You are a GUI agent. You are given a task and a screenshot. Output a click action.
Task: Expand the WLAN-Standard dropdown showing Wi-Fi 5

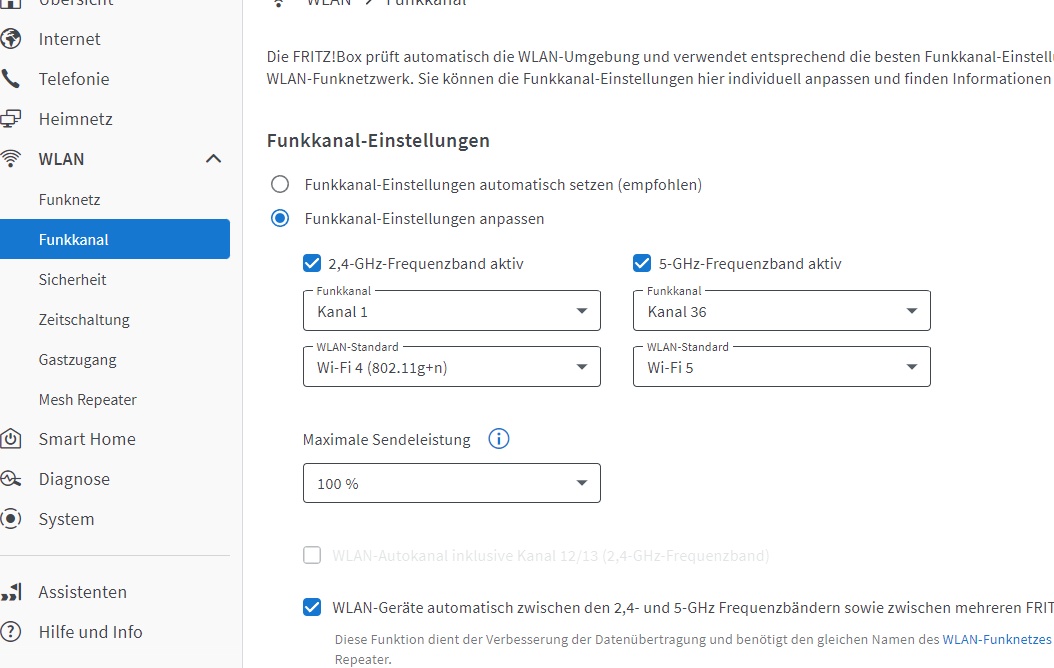tap(781, 368)
